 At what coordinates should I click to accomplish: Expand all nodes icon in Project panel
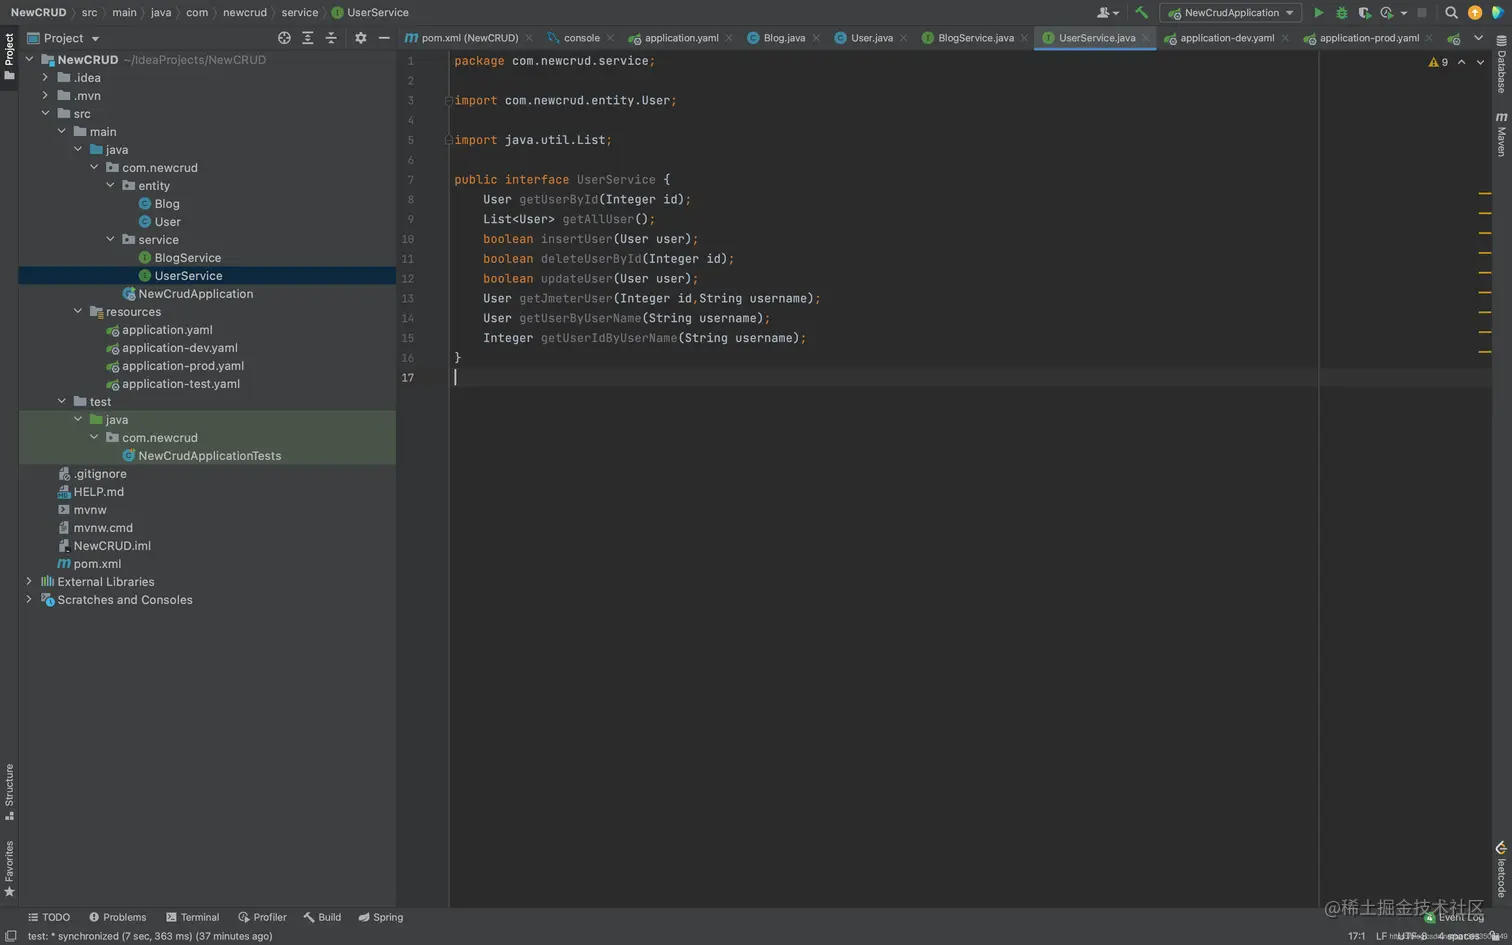308,38
